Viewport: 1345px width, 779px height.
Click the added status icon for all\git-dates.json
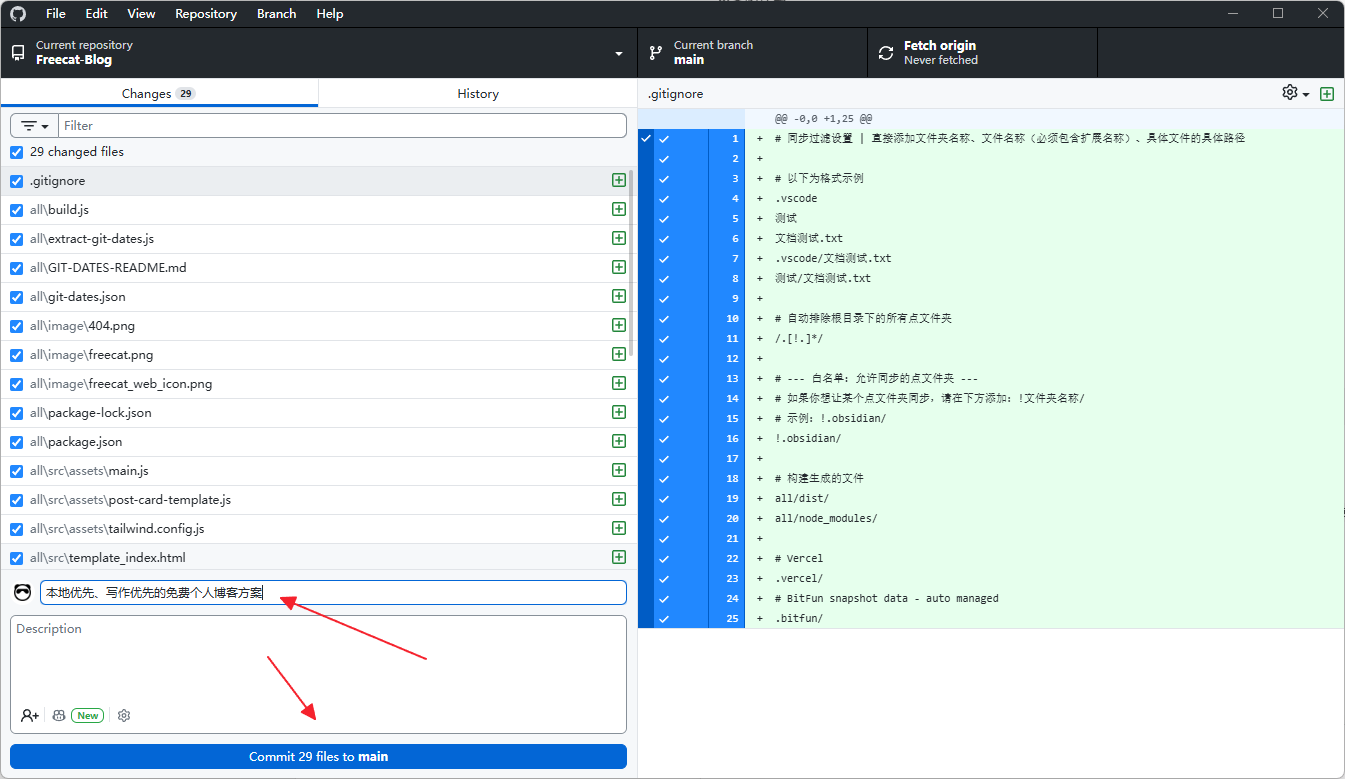click(619, 297)
